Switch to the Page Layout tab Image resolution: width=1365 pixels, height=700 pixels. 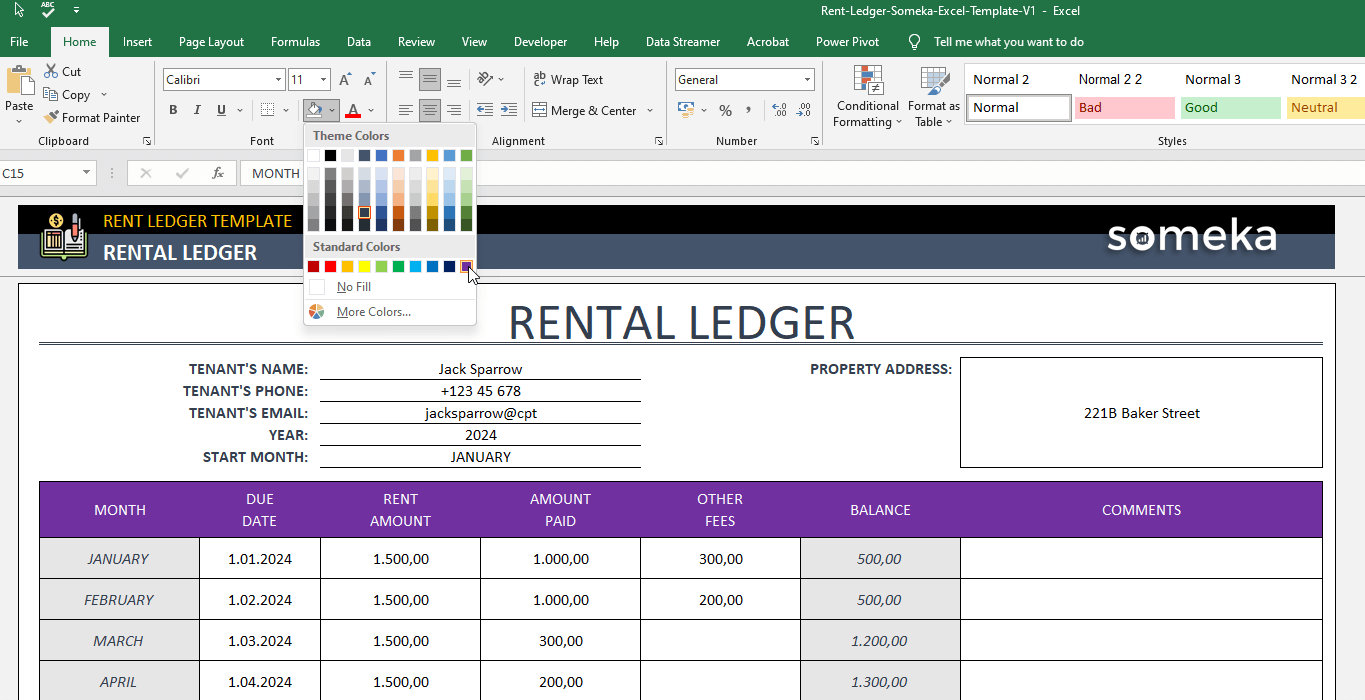click(211, 42)
